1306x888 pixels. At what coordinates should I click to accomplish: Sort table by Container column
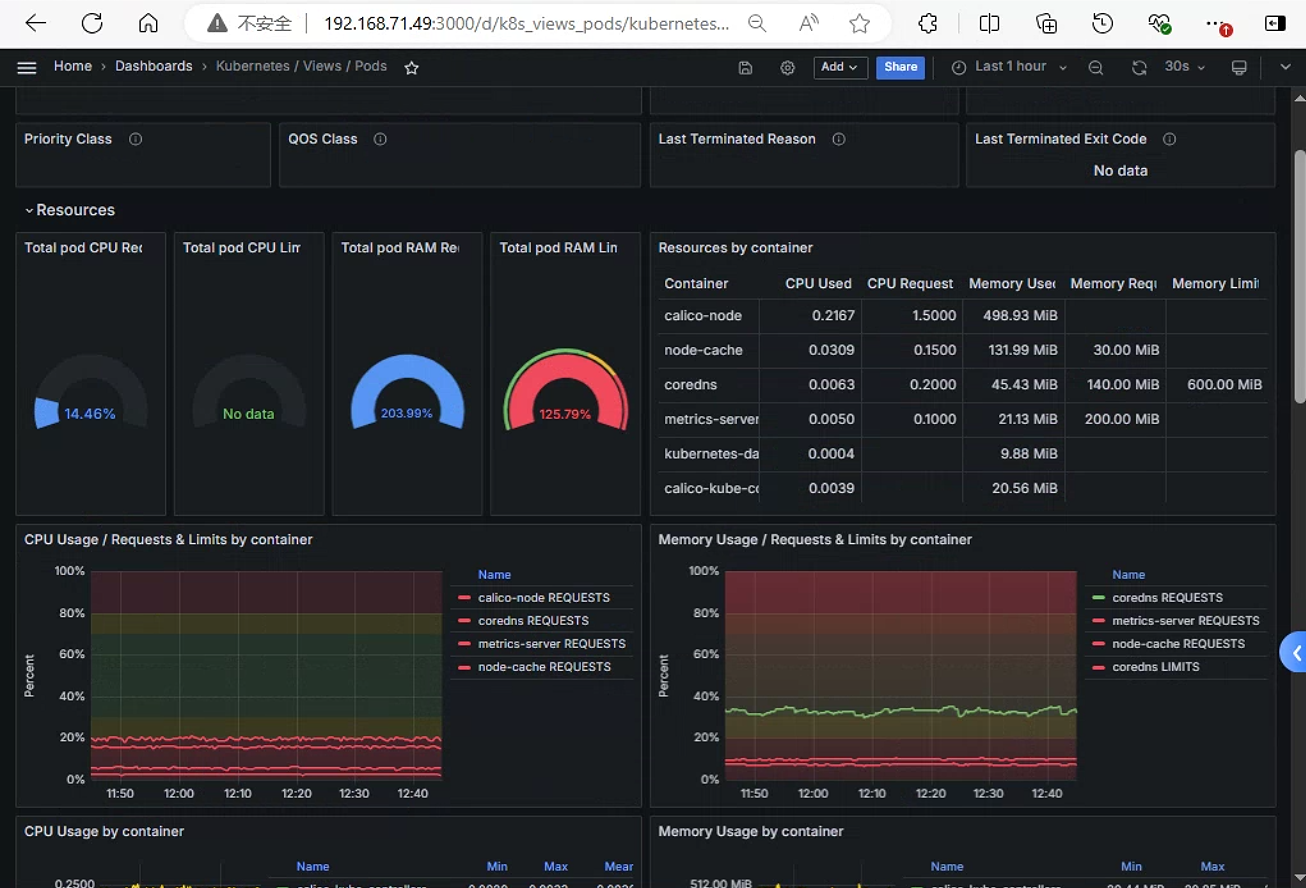point(696,284)
